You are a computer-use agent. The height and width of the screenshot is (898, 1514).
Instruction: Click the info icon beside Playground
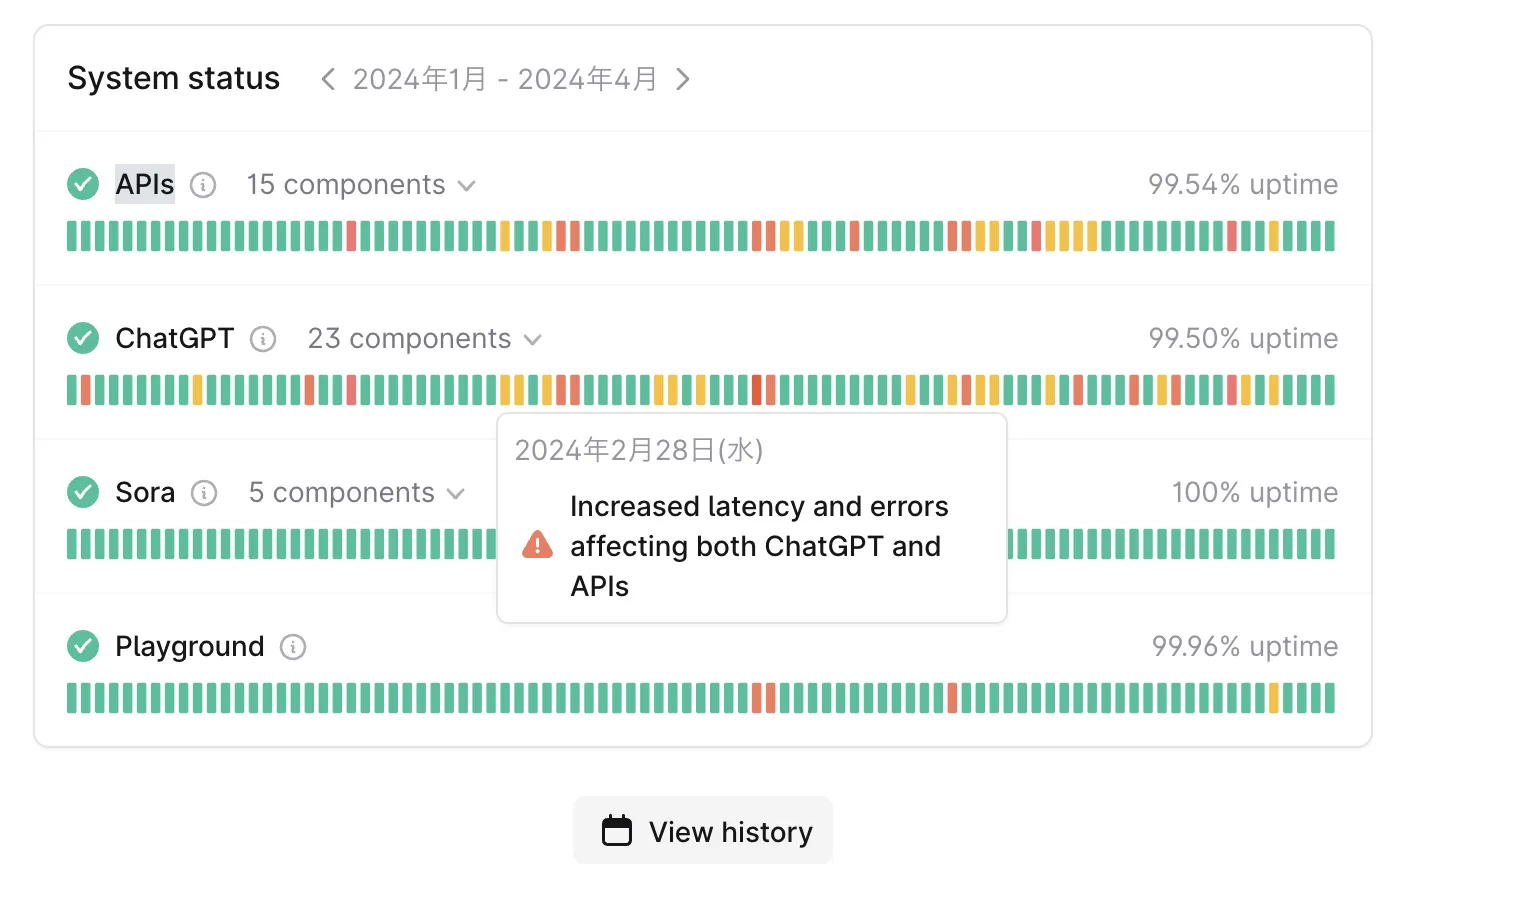pyautogui.click(x=293, y=647)
